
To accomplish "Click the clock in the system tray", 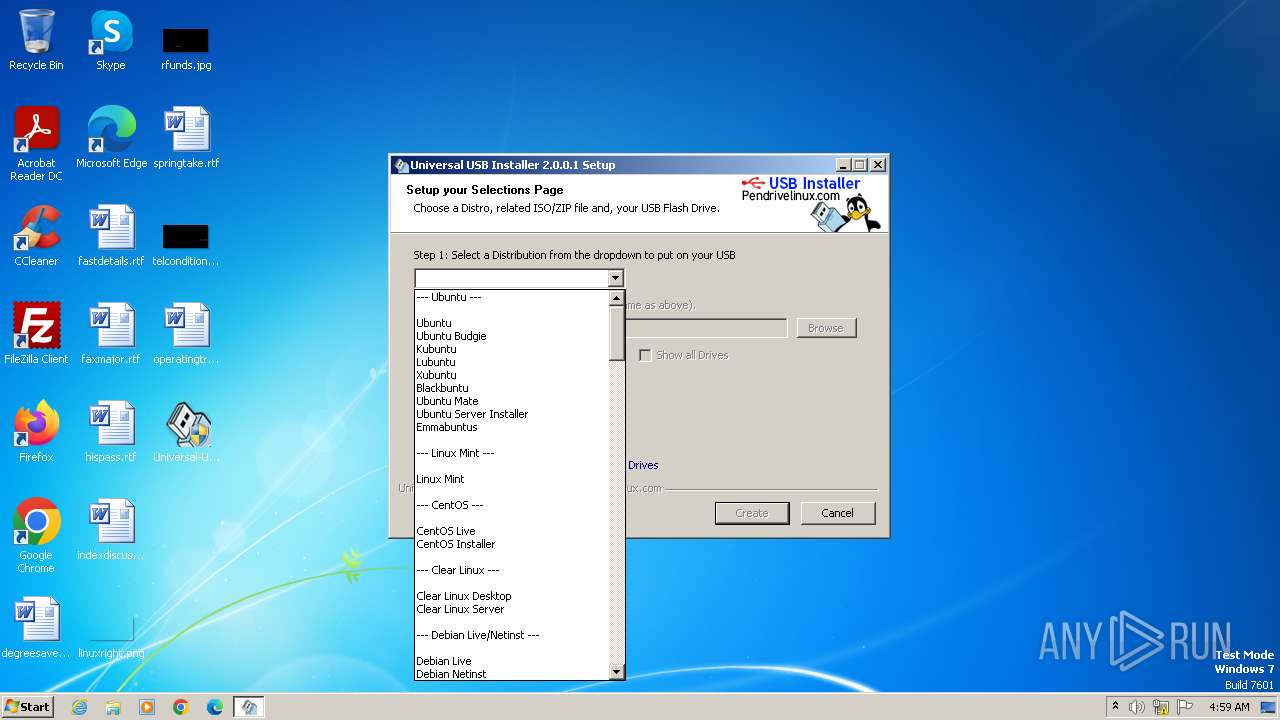I will pyautogui.click(x=1229, y=707).
